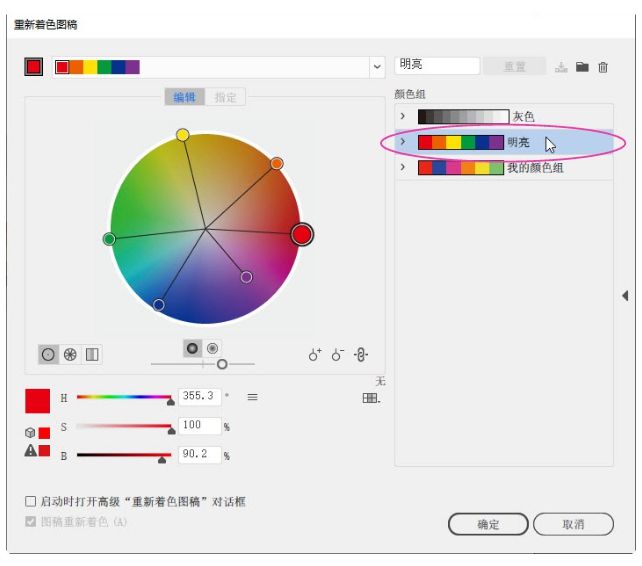Switch to the segmented color wheel display
The image size is (642, 566).
(70, 354)
